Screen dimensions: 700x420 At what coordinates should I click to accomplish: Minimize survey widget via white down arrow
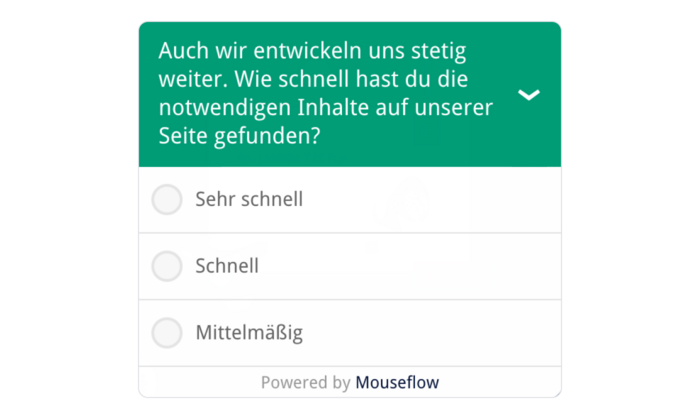[529, 95]
